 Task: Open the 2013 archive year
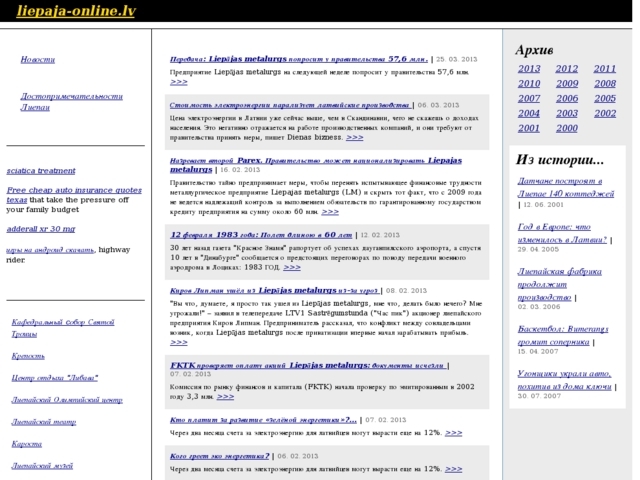[529, 69]
